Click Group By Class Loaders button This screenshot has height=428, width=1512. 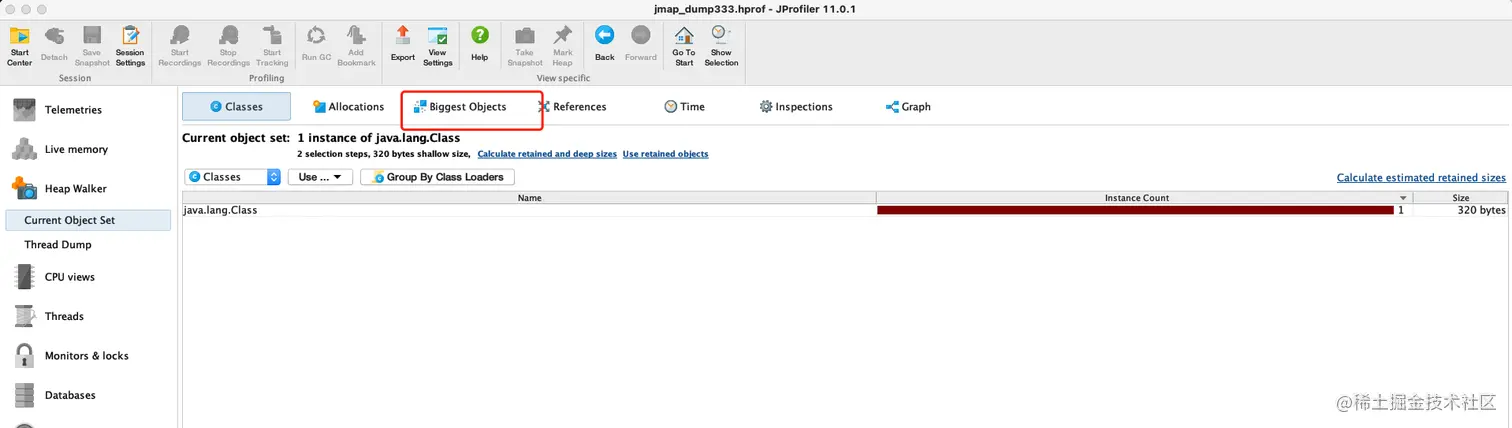pos(437,177)
